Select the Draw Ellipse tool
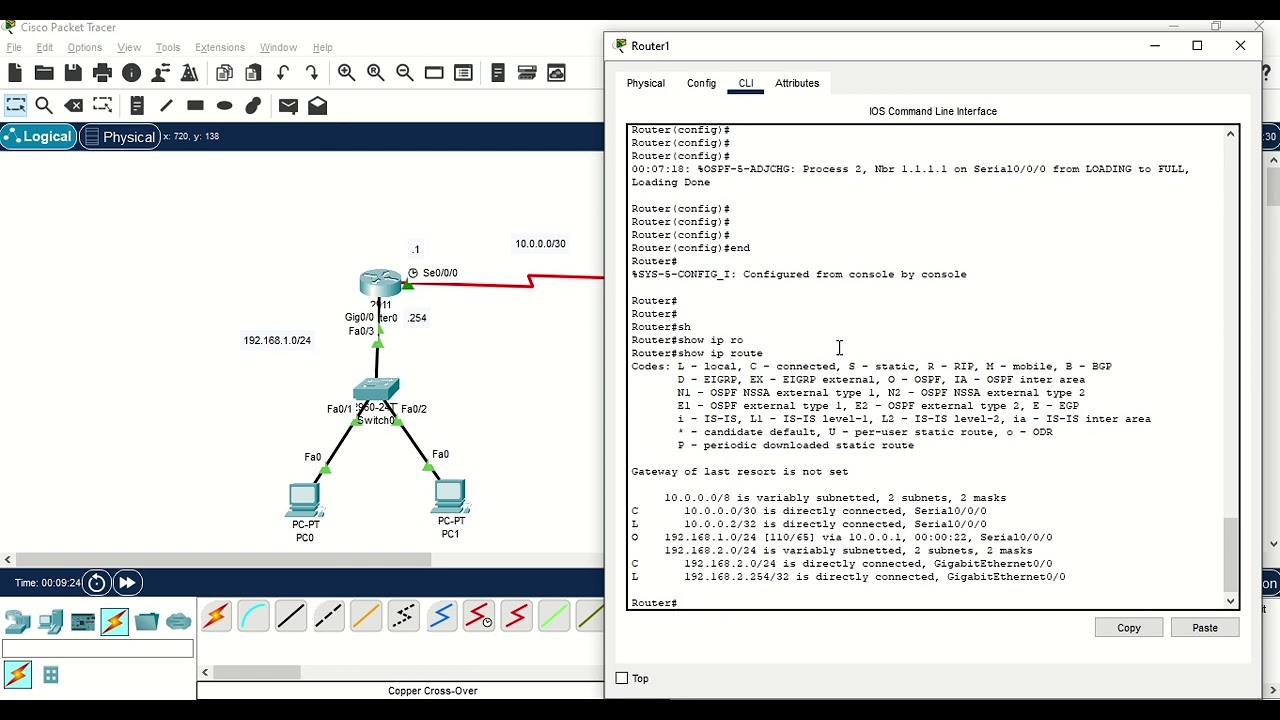 pos(225,105)
